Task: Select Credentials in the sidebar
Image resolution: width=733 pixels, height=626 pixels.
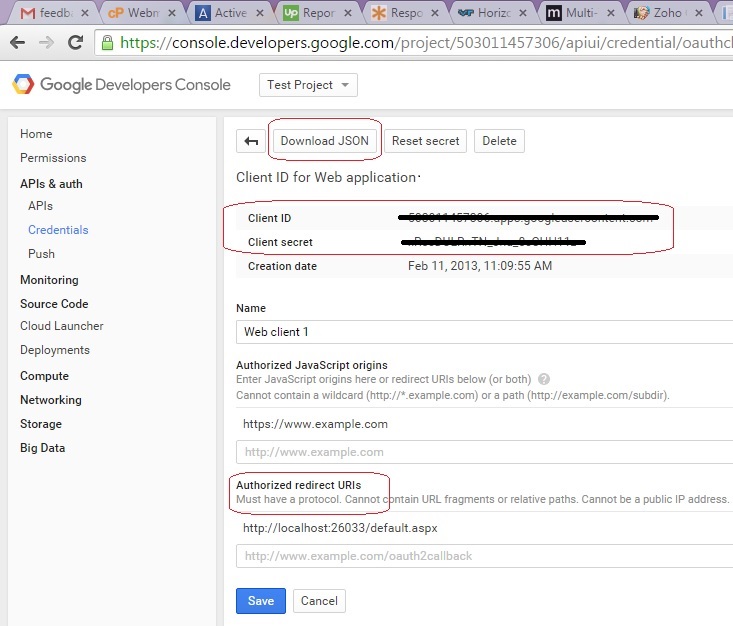Action: click(x=58, y=230)
